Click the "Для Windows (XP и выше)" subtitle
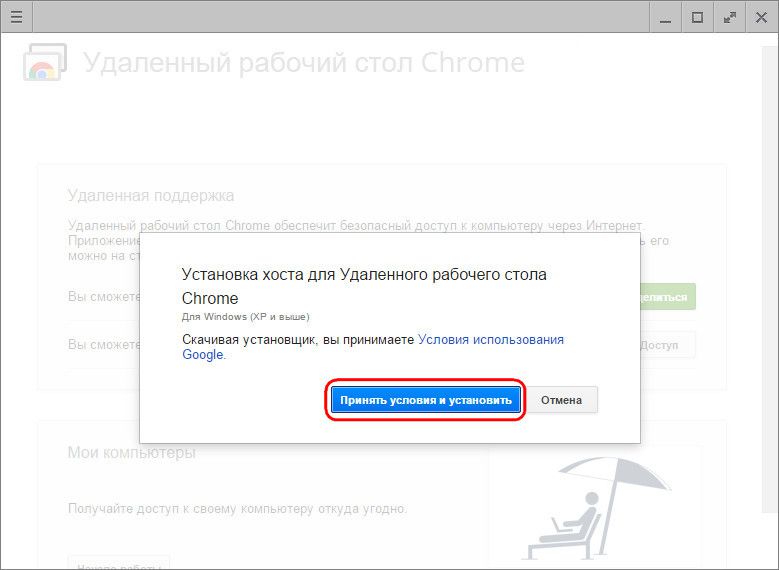The image size is (779, 570). coord(245,316)
